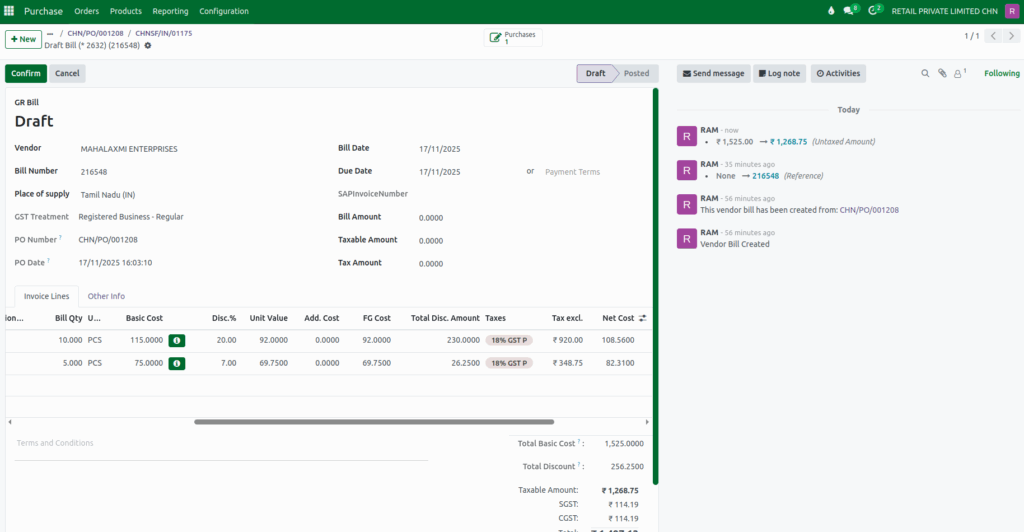Screen dimensions: 1024x532
Task: Click the 18% GST P tag on first line
Action: 509,341
